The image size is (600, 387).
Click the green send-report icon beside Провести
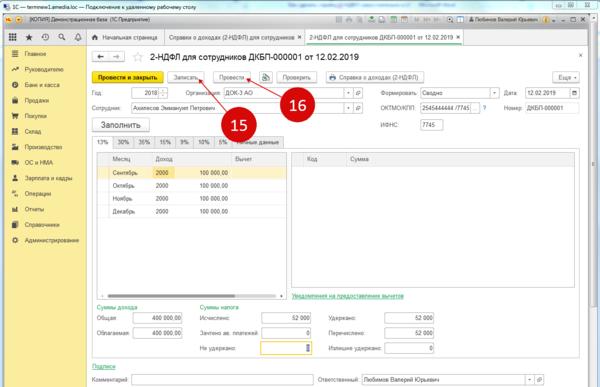click(266, 77)
